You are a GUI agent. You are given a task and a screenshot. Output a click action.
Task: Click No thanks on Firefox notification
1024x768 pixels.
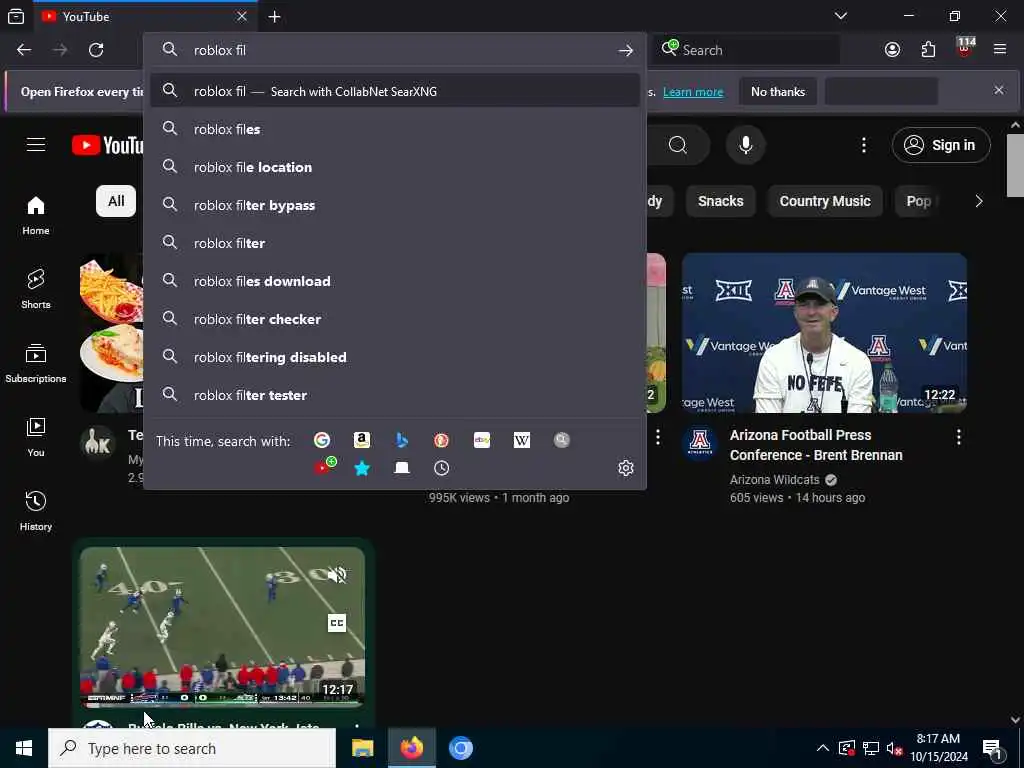pos(778,91)
